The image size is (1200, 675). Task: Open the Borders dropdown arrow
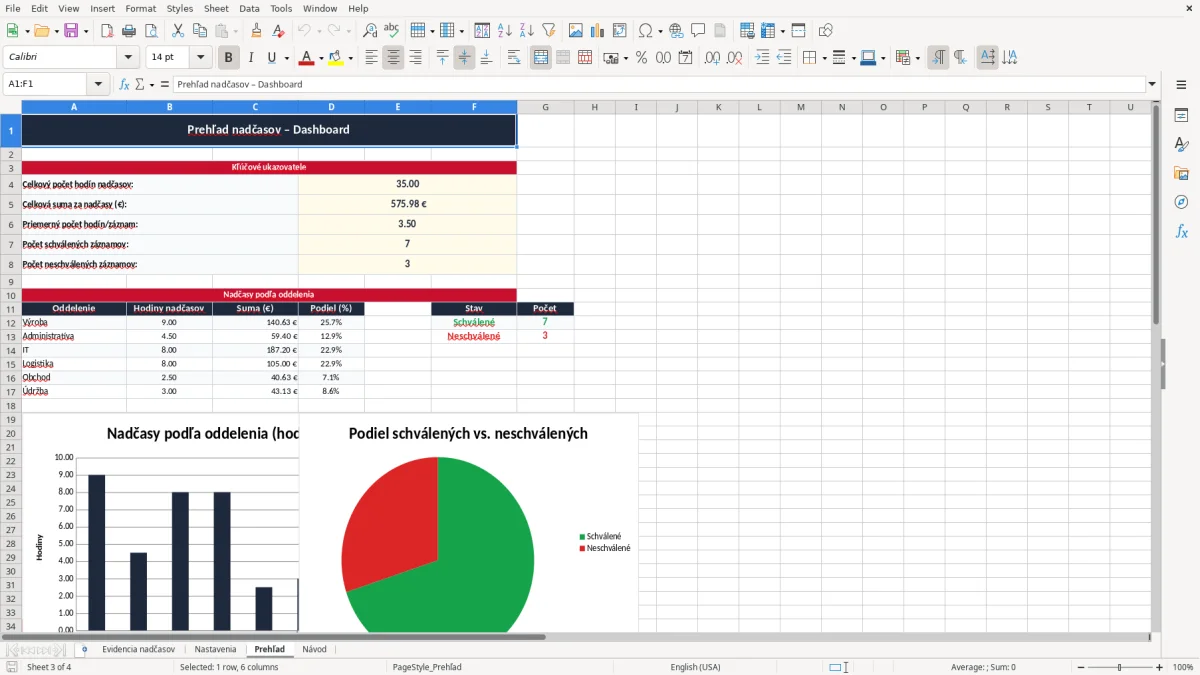click(823, 58)
